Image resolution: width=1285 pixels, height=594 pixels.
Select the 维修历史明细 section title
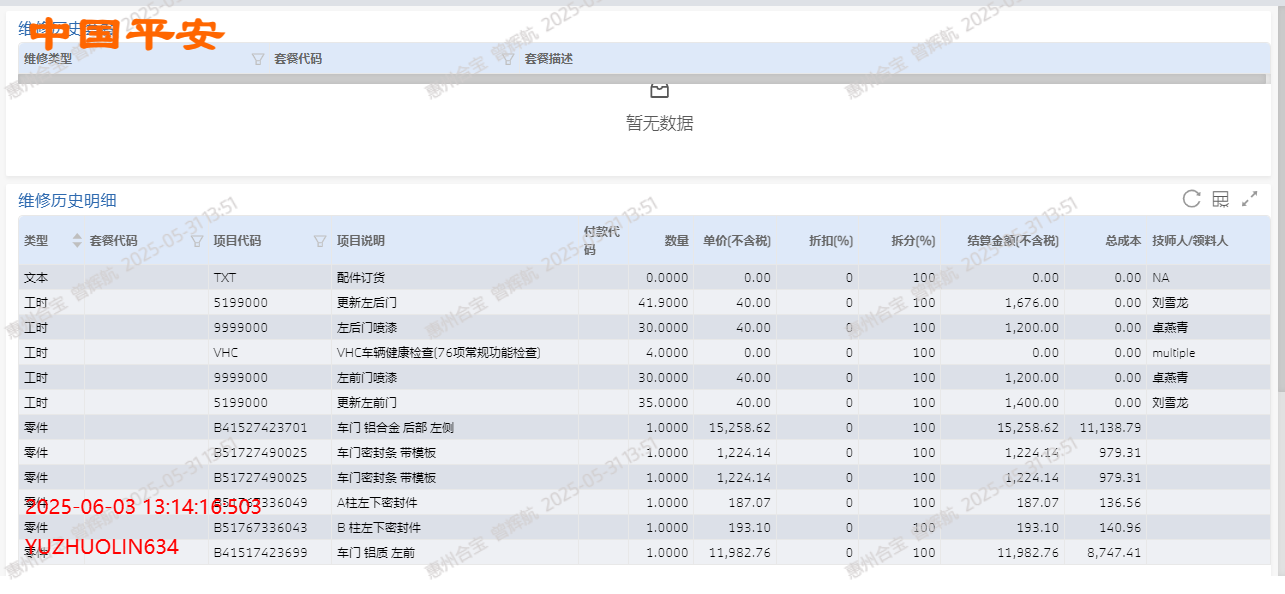point(67,201)
